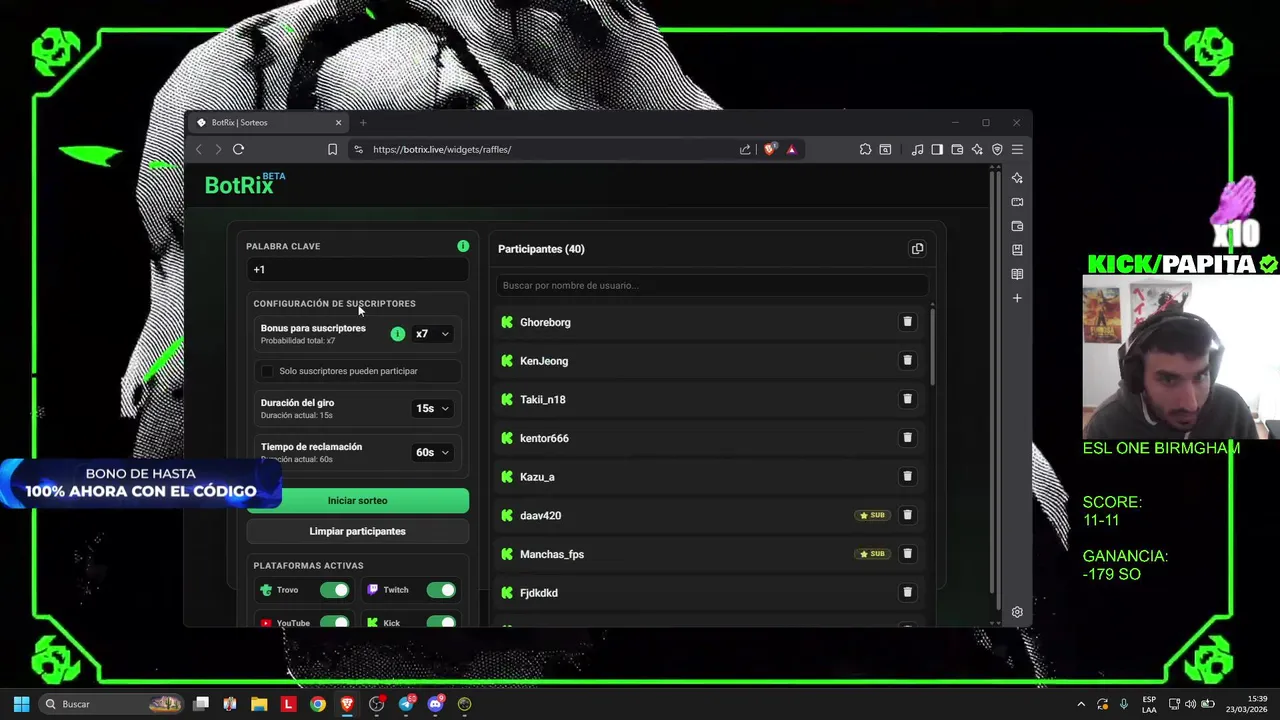Click SUB badge on Manchas_fps row

[x=873, y=554]
